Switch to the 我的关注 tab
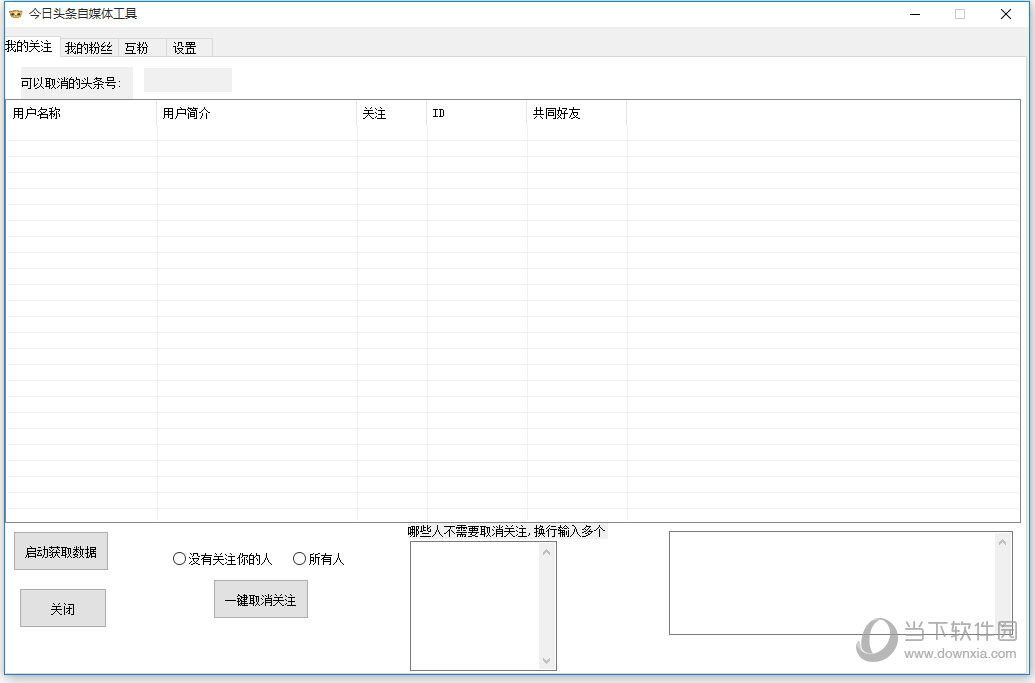This screenshot has height=683, width=1035. (29, 47)
